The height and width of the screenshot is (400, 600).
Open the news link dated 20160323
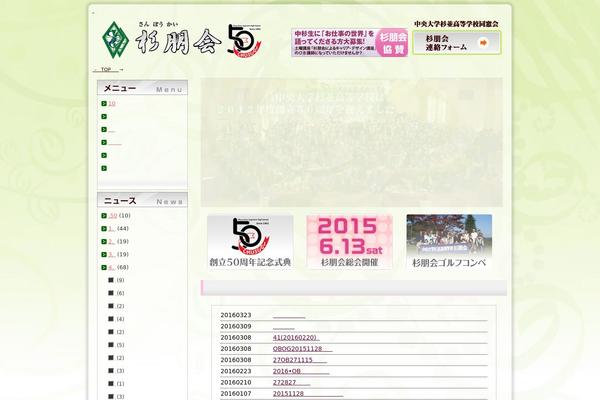click(289, 315)
